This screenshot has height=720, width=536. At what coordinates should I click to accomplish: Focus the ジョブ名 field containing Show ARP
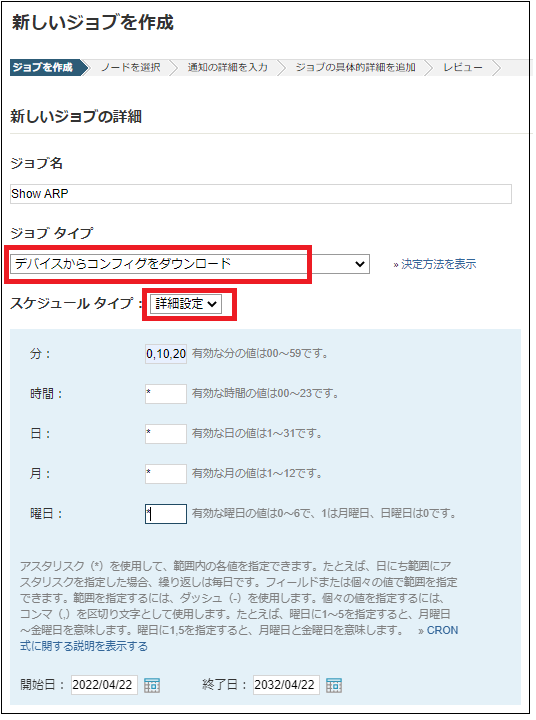[x=261, y=194]
